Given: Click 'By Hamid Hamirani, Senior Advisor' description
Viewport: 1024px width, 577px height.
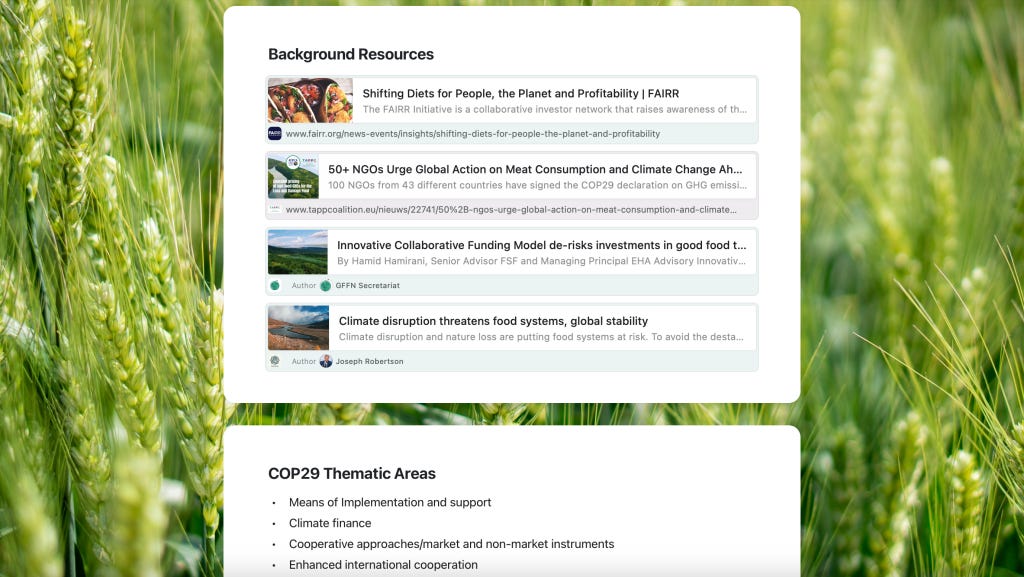Looking at the screenshot, I should tap(541, 260).
